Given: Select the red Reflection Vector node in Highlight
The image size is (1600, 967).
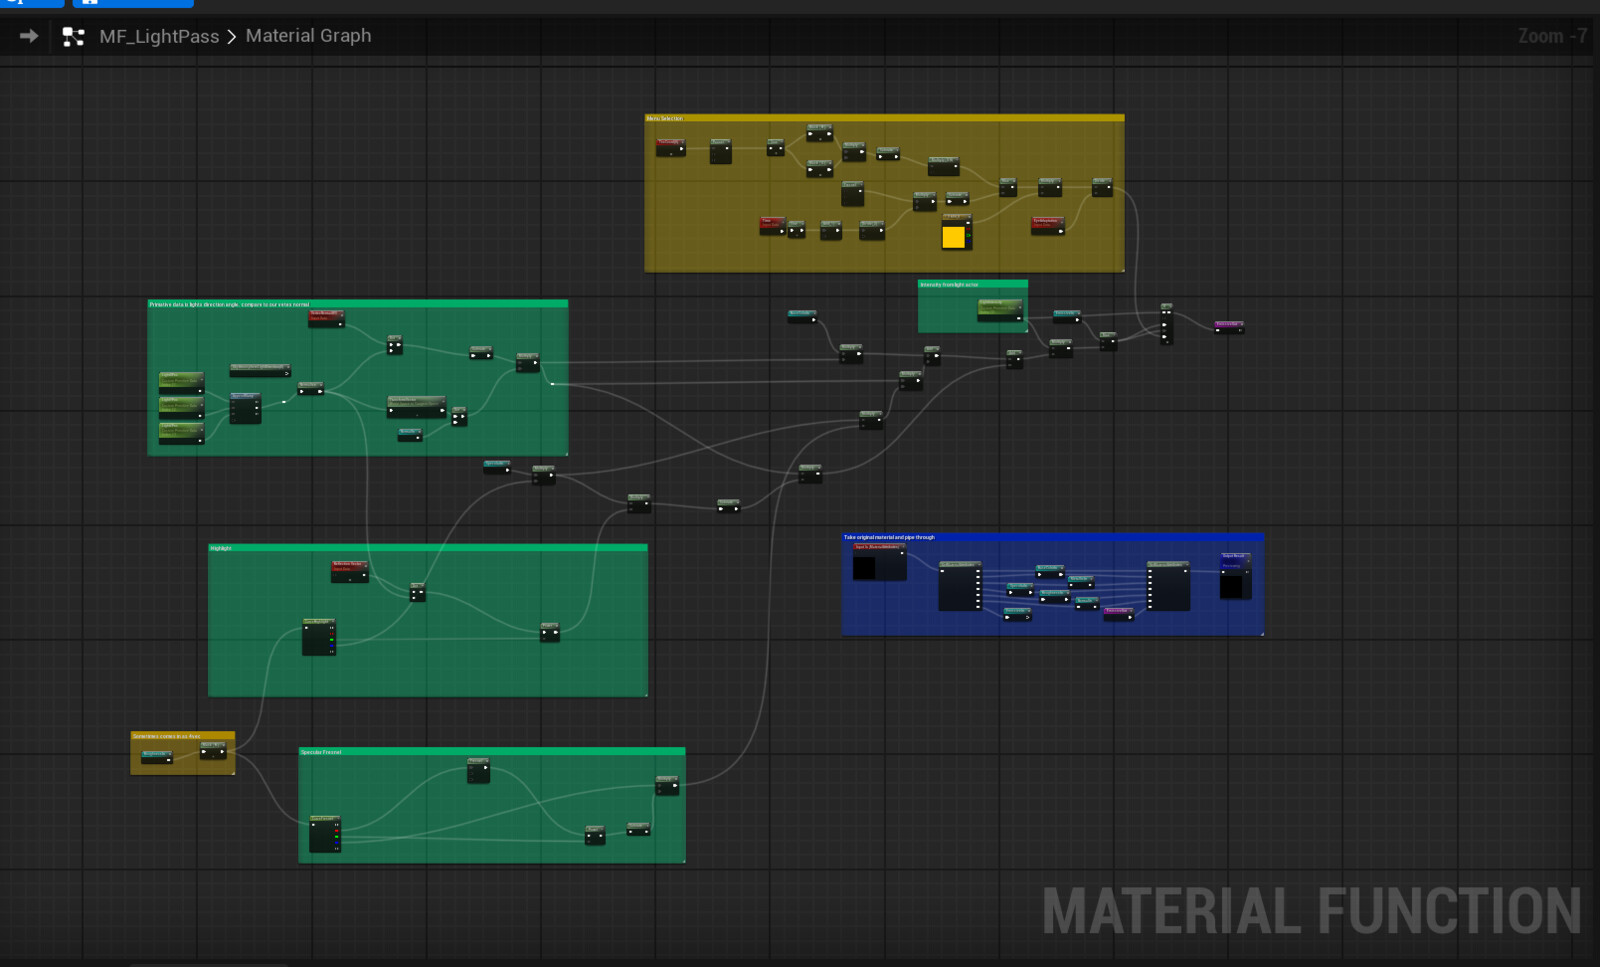Looking at the screenshot, I should tap(349, 571).
